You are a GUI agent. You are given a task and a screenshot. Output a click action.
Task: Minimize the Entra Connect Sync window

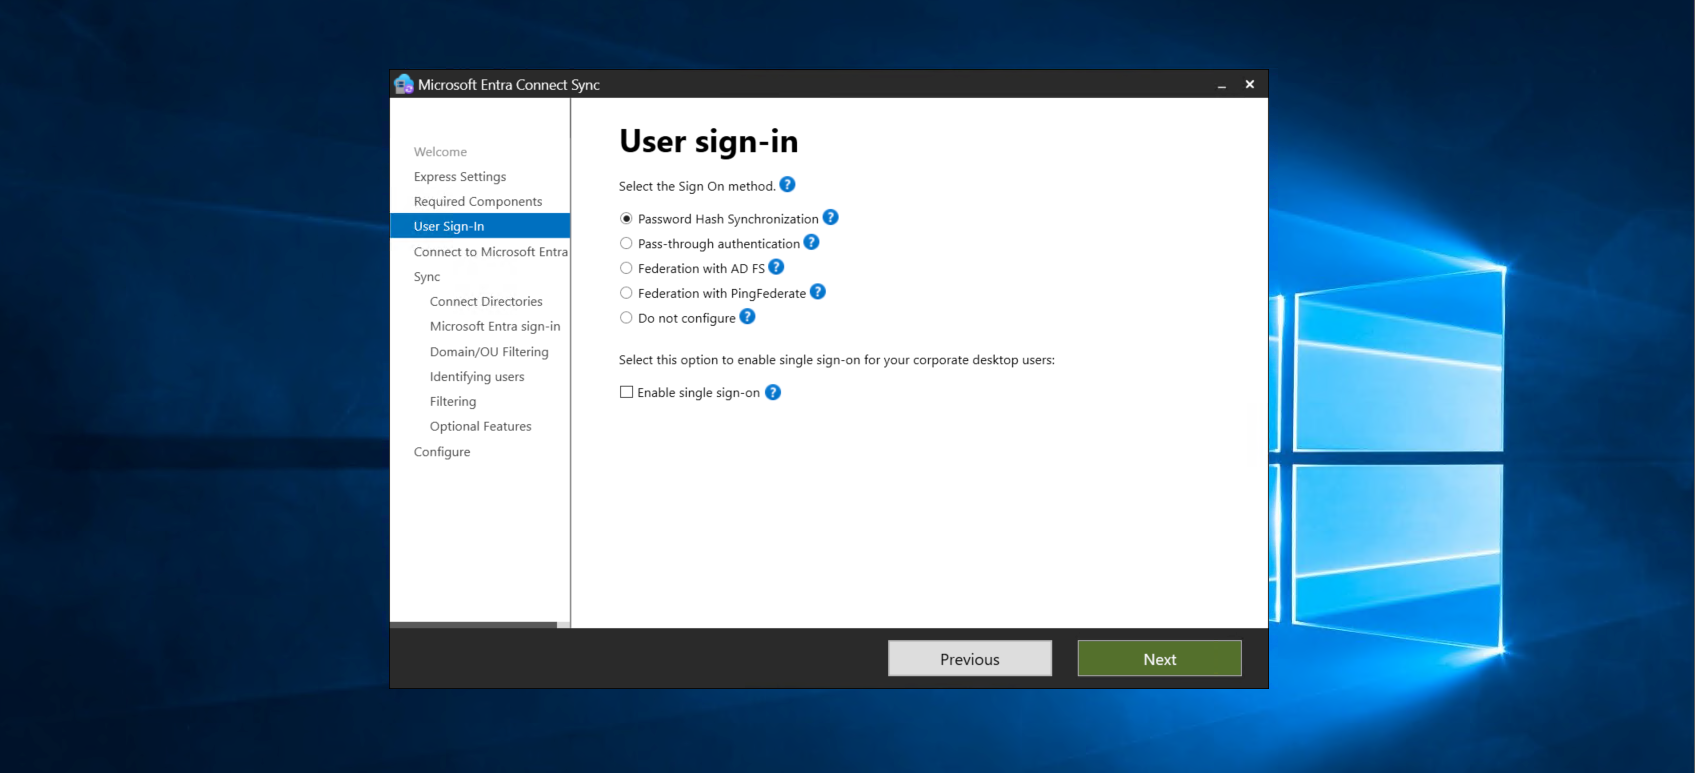1221,86
